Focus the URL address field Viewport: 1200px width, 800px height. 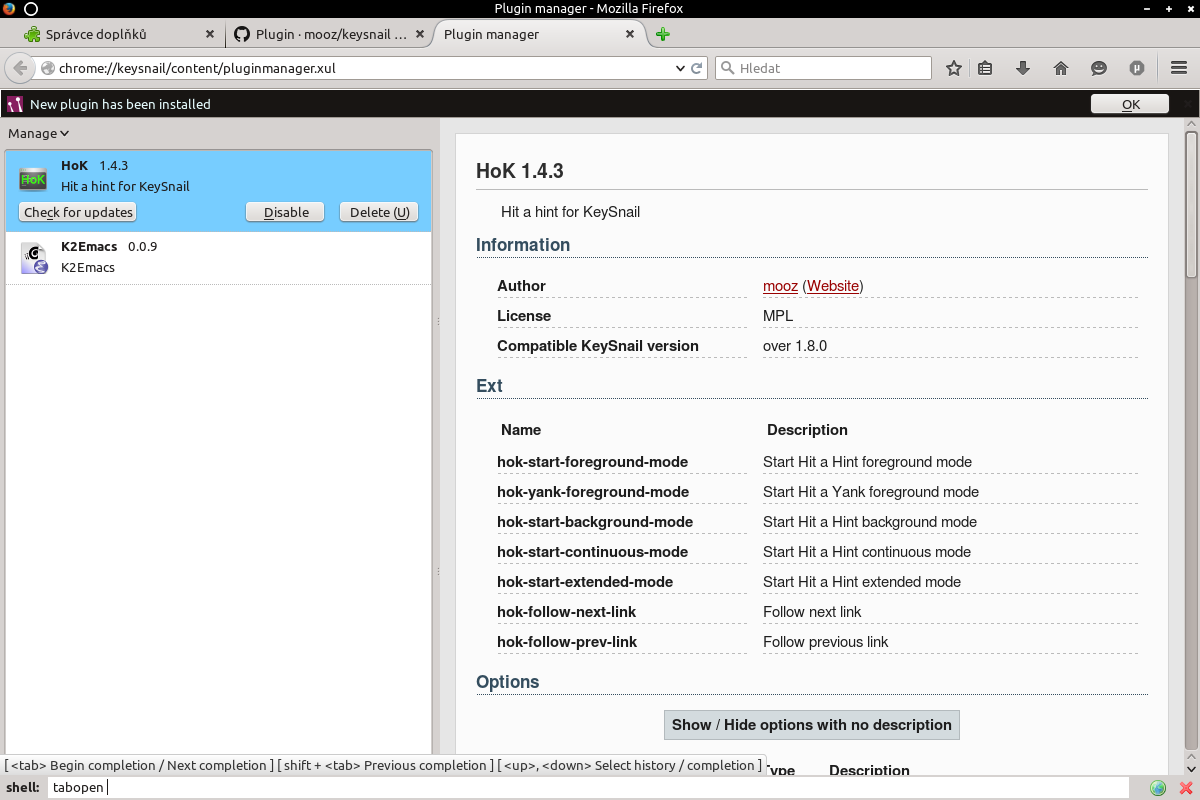point(365,68)
